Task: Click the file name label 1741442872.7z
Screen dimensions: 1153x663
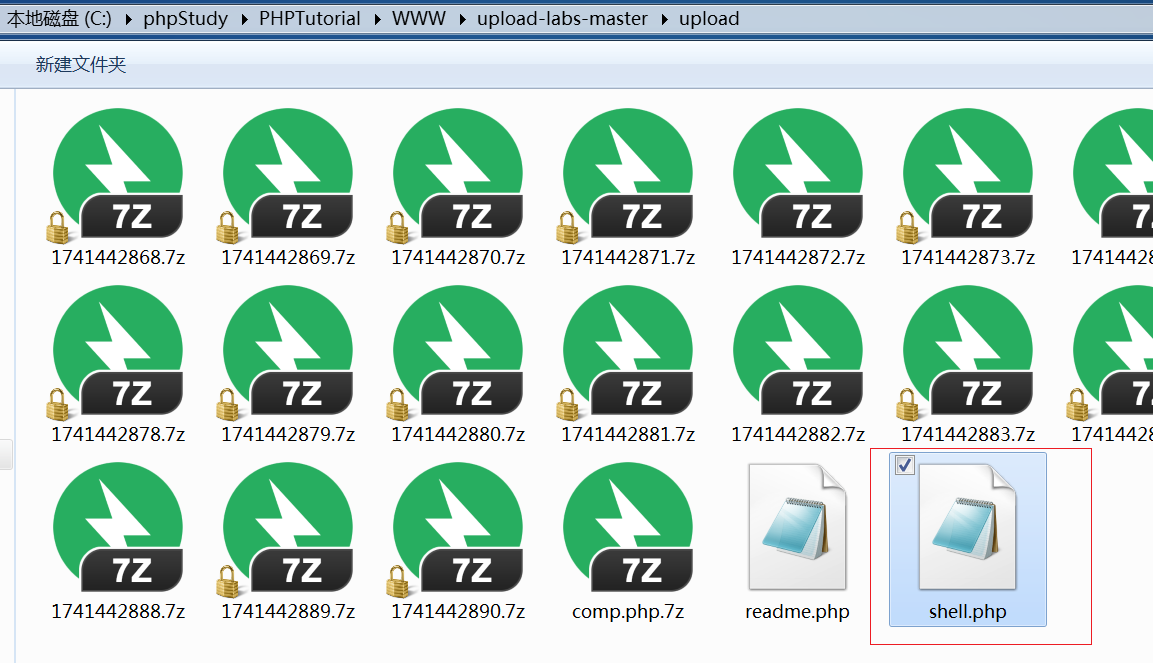Action: click(x=797, y=257)
